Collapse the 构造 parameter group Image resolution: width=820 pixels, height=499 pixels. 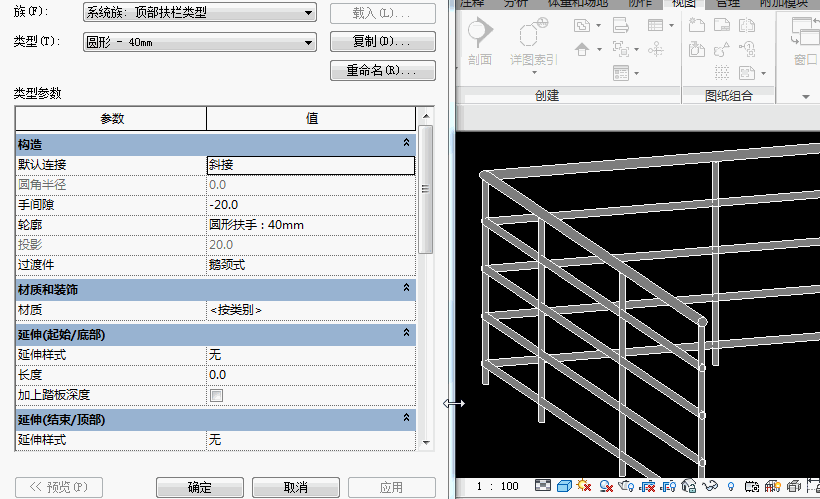pos(406,144)
